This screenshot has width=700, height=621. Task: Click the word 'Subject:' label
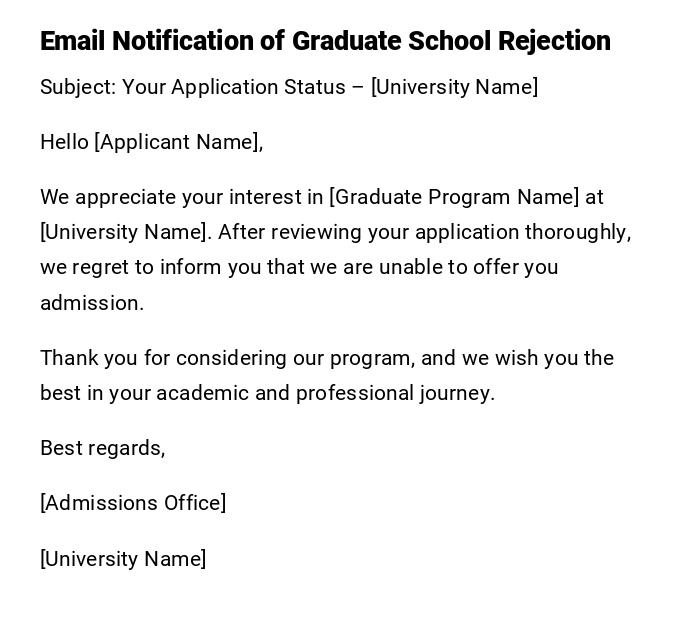[x=78, y=87]
